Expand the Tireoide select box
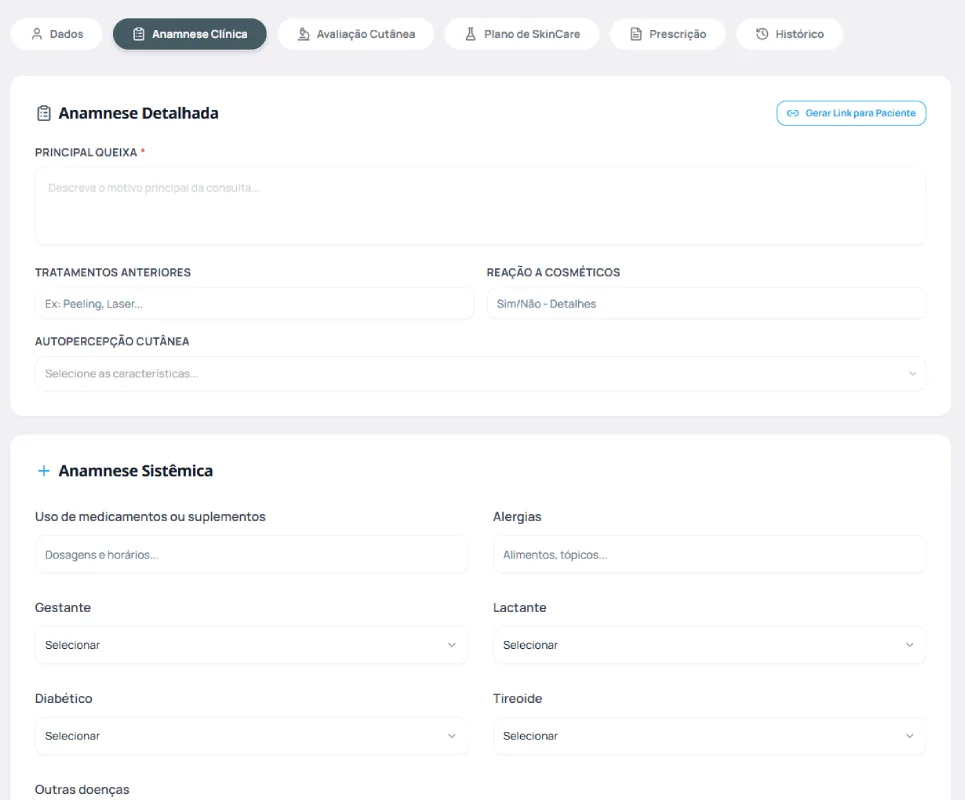 [x=708, y=736]
